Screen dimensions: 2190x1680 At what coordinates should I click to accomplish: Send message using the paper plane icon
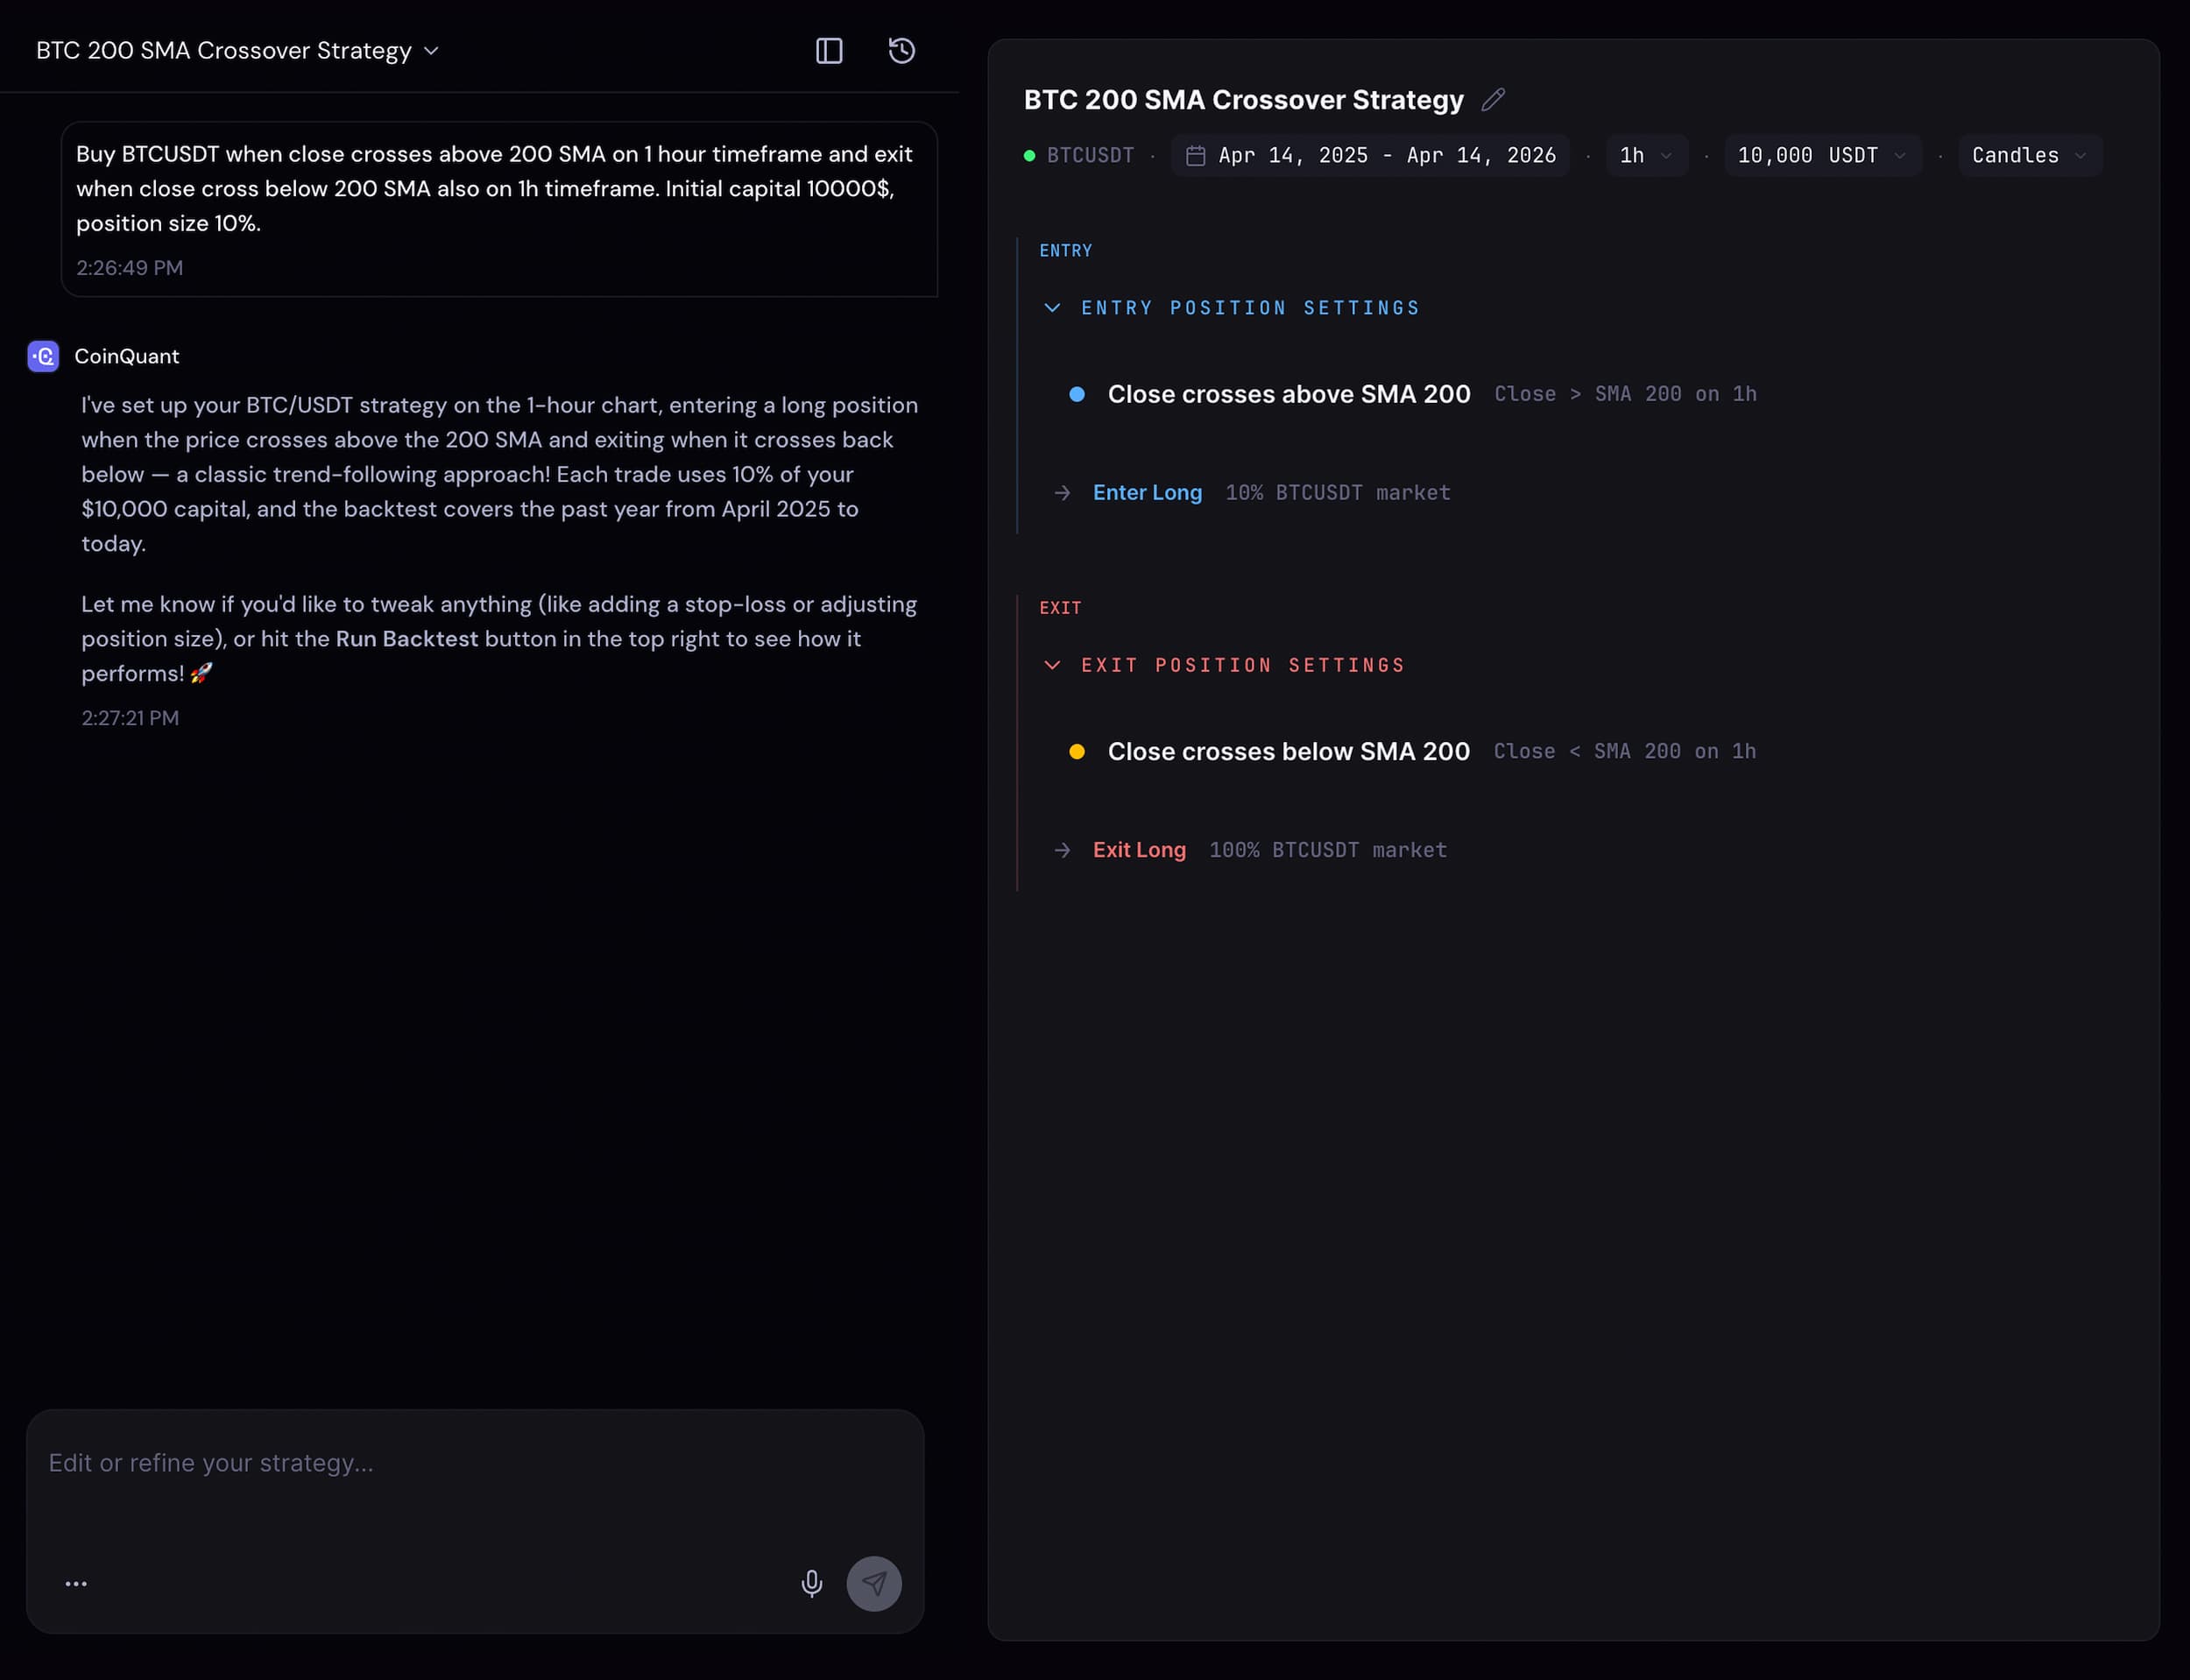point(874,1583)
